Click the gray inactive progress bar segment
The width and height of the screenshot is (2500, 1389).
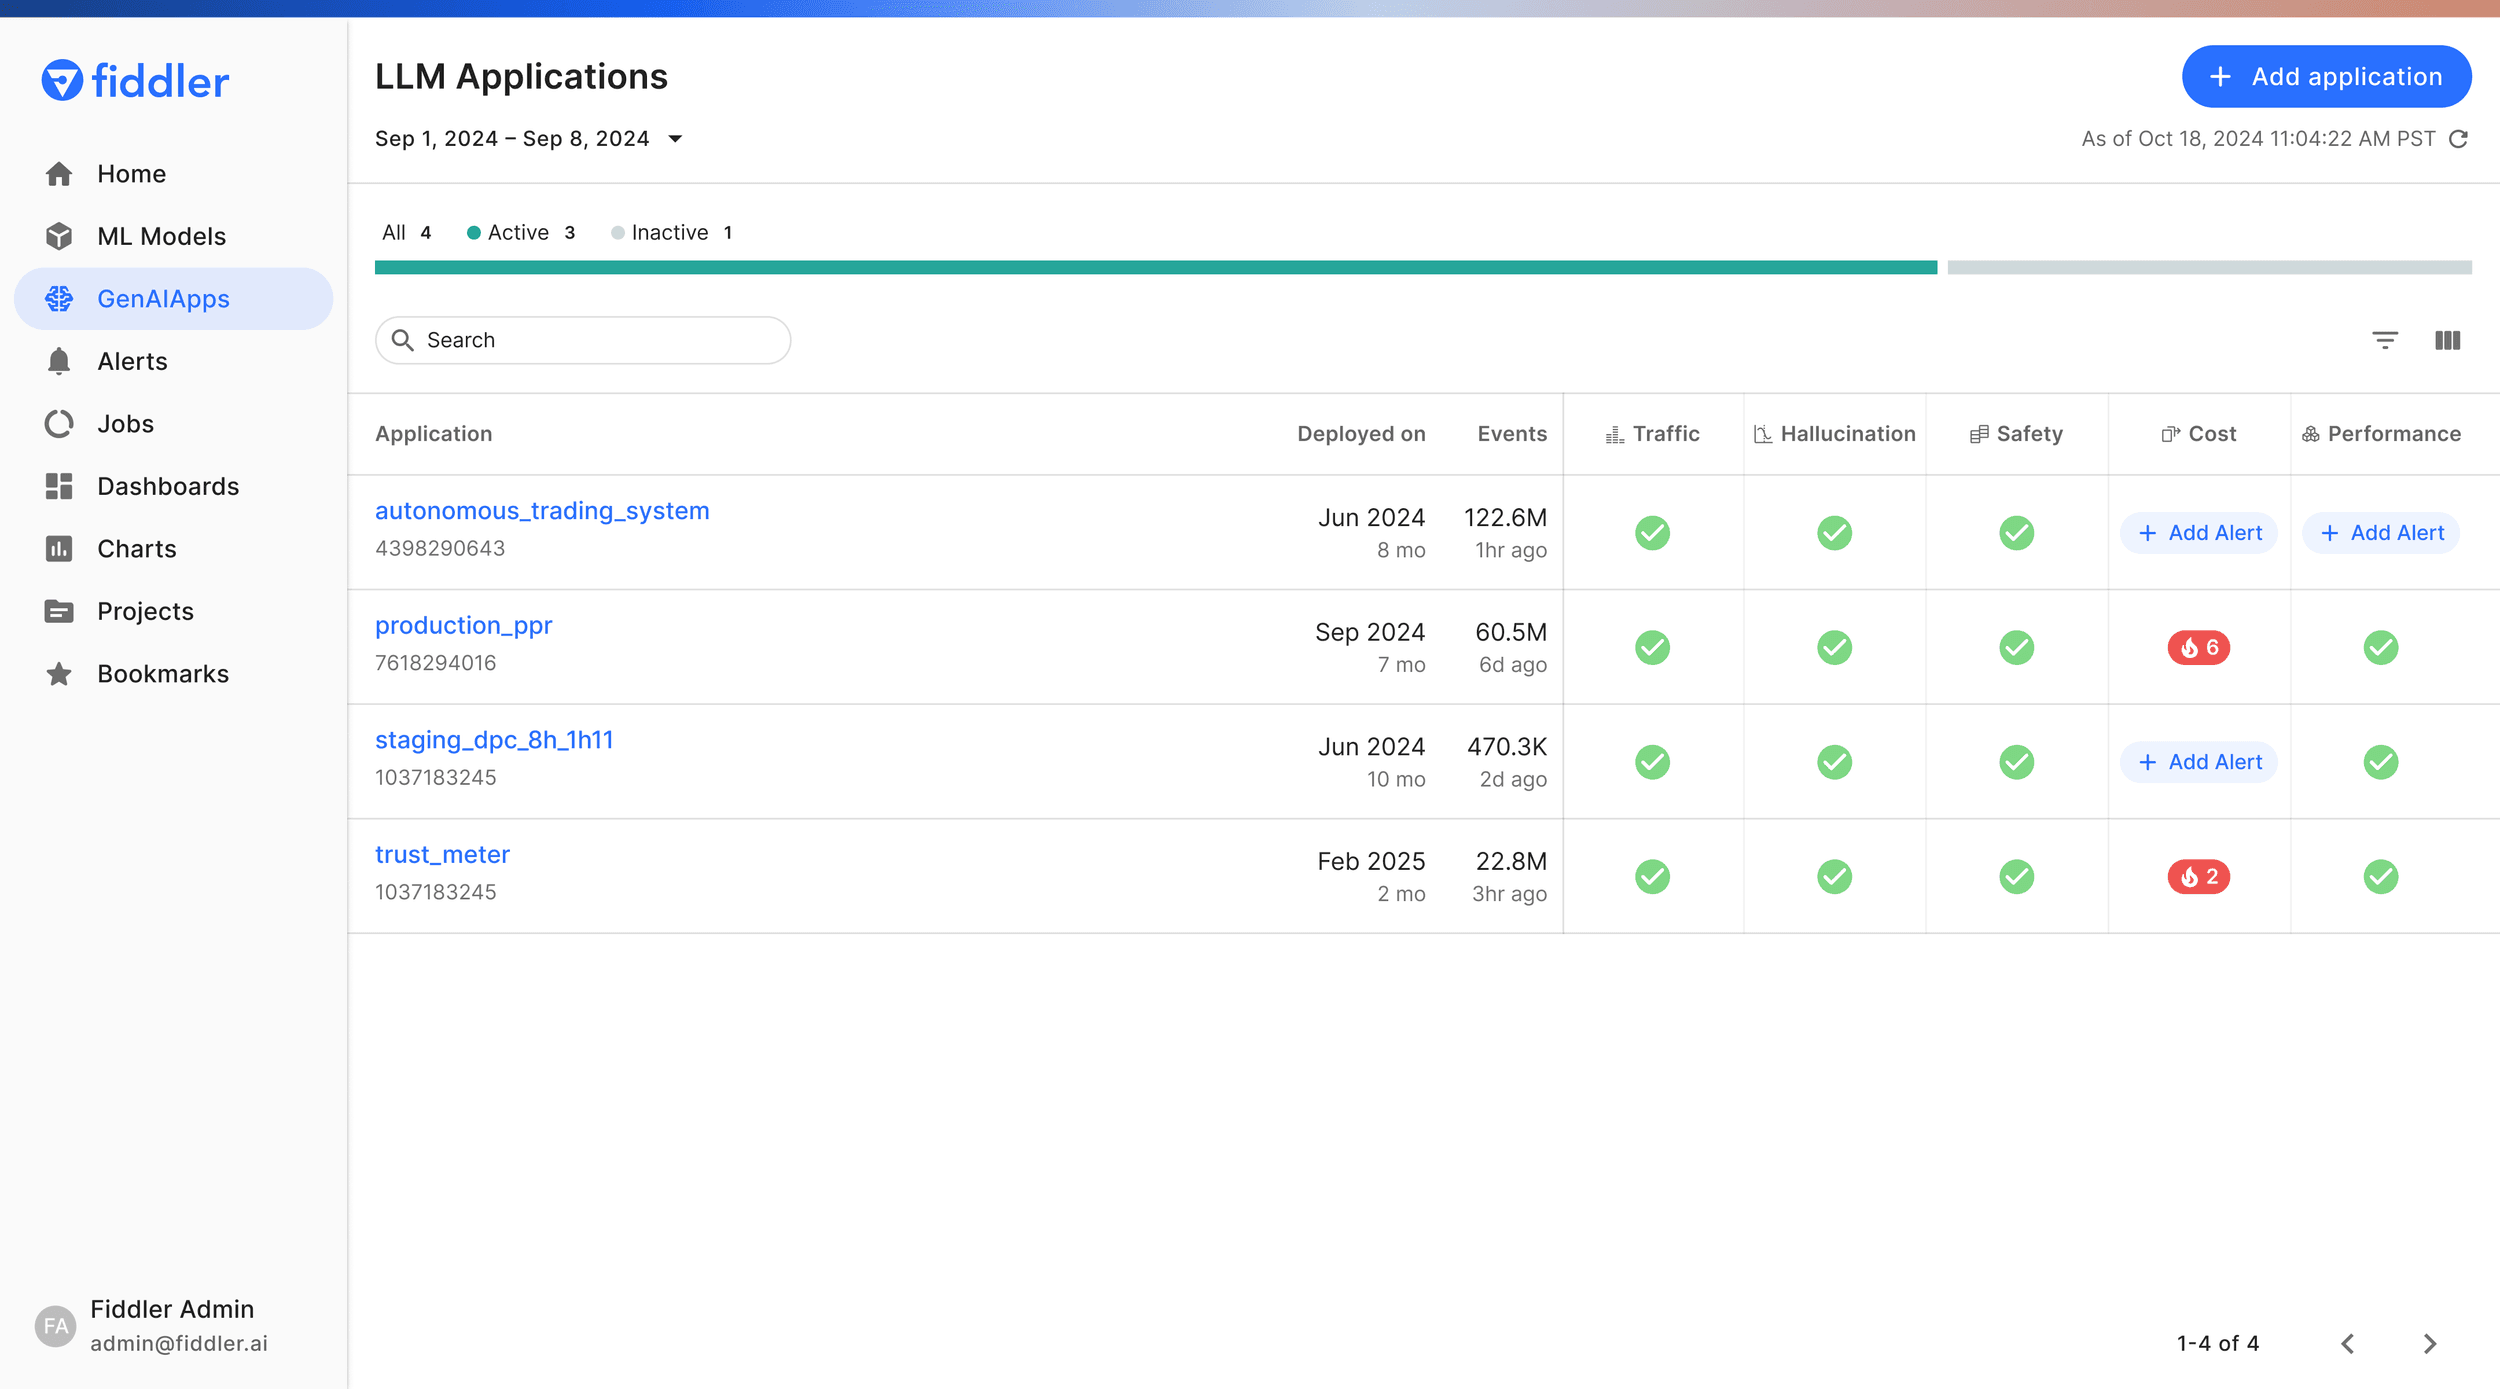click(x=2209, y=268)
